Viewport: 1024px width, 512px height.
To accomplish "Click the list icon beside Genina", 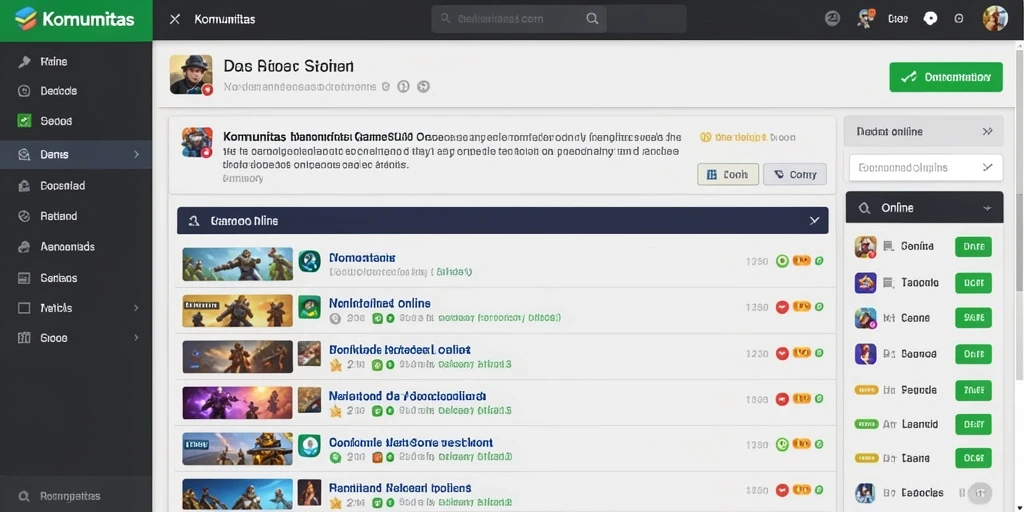I will (888, 247).
